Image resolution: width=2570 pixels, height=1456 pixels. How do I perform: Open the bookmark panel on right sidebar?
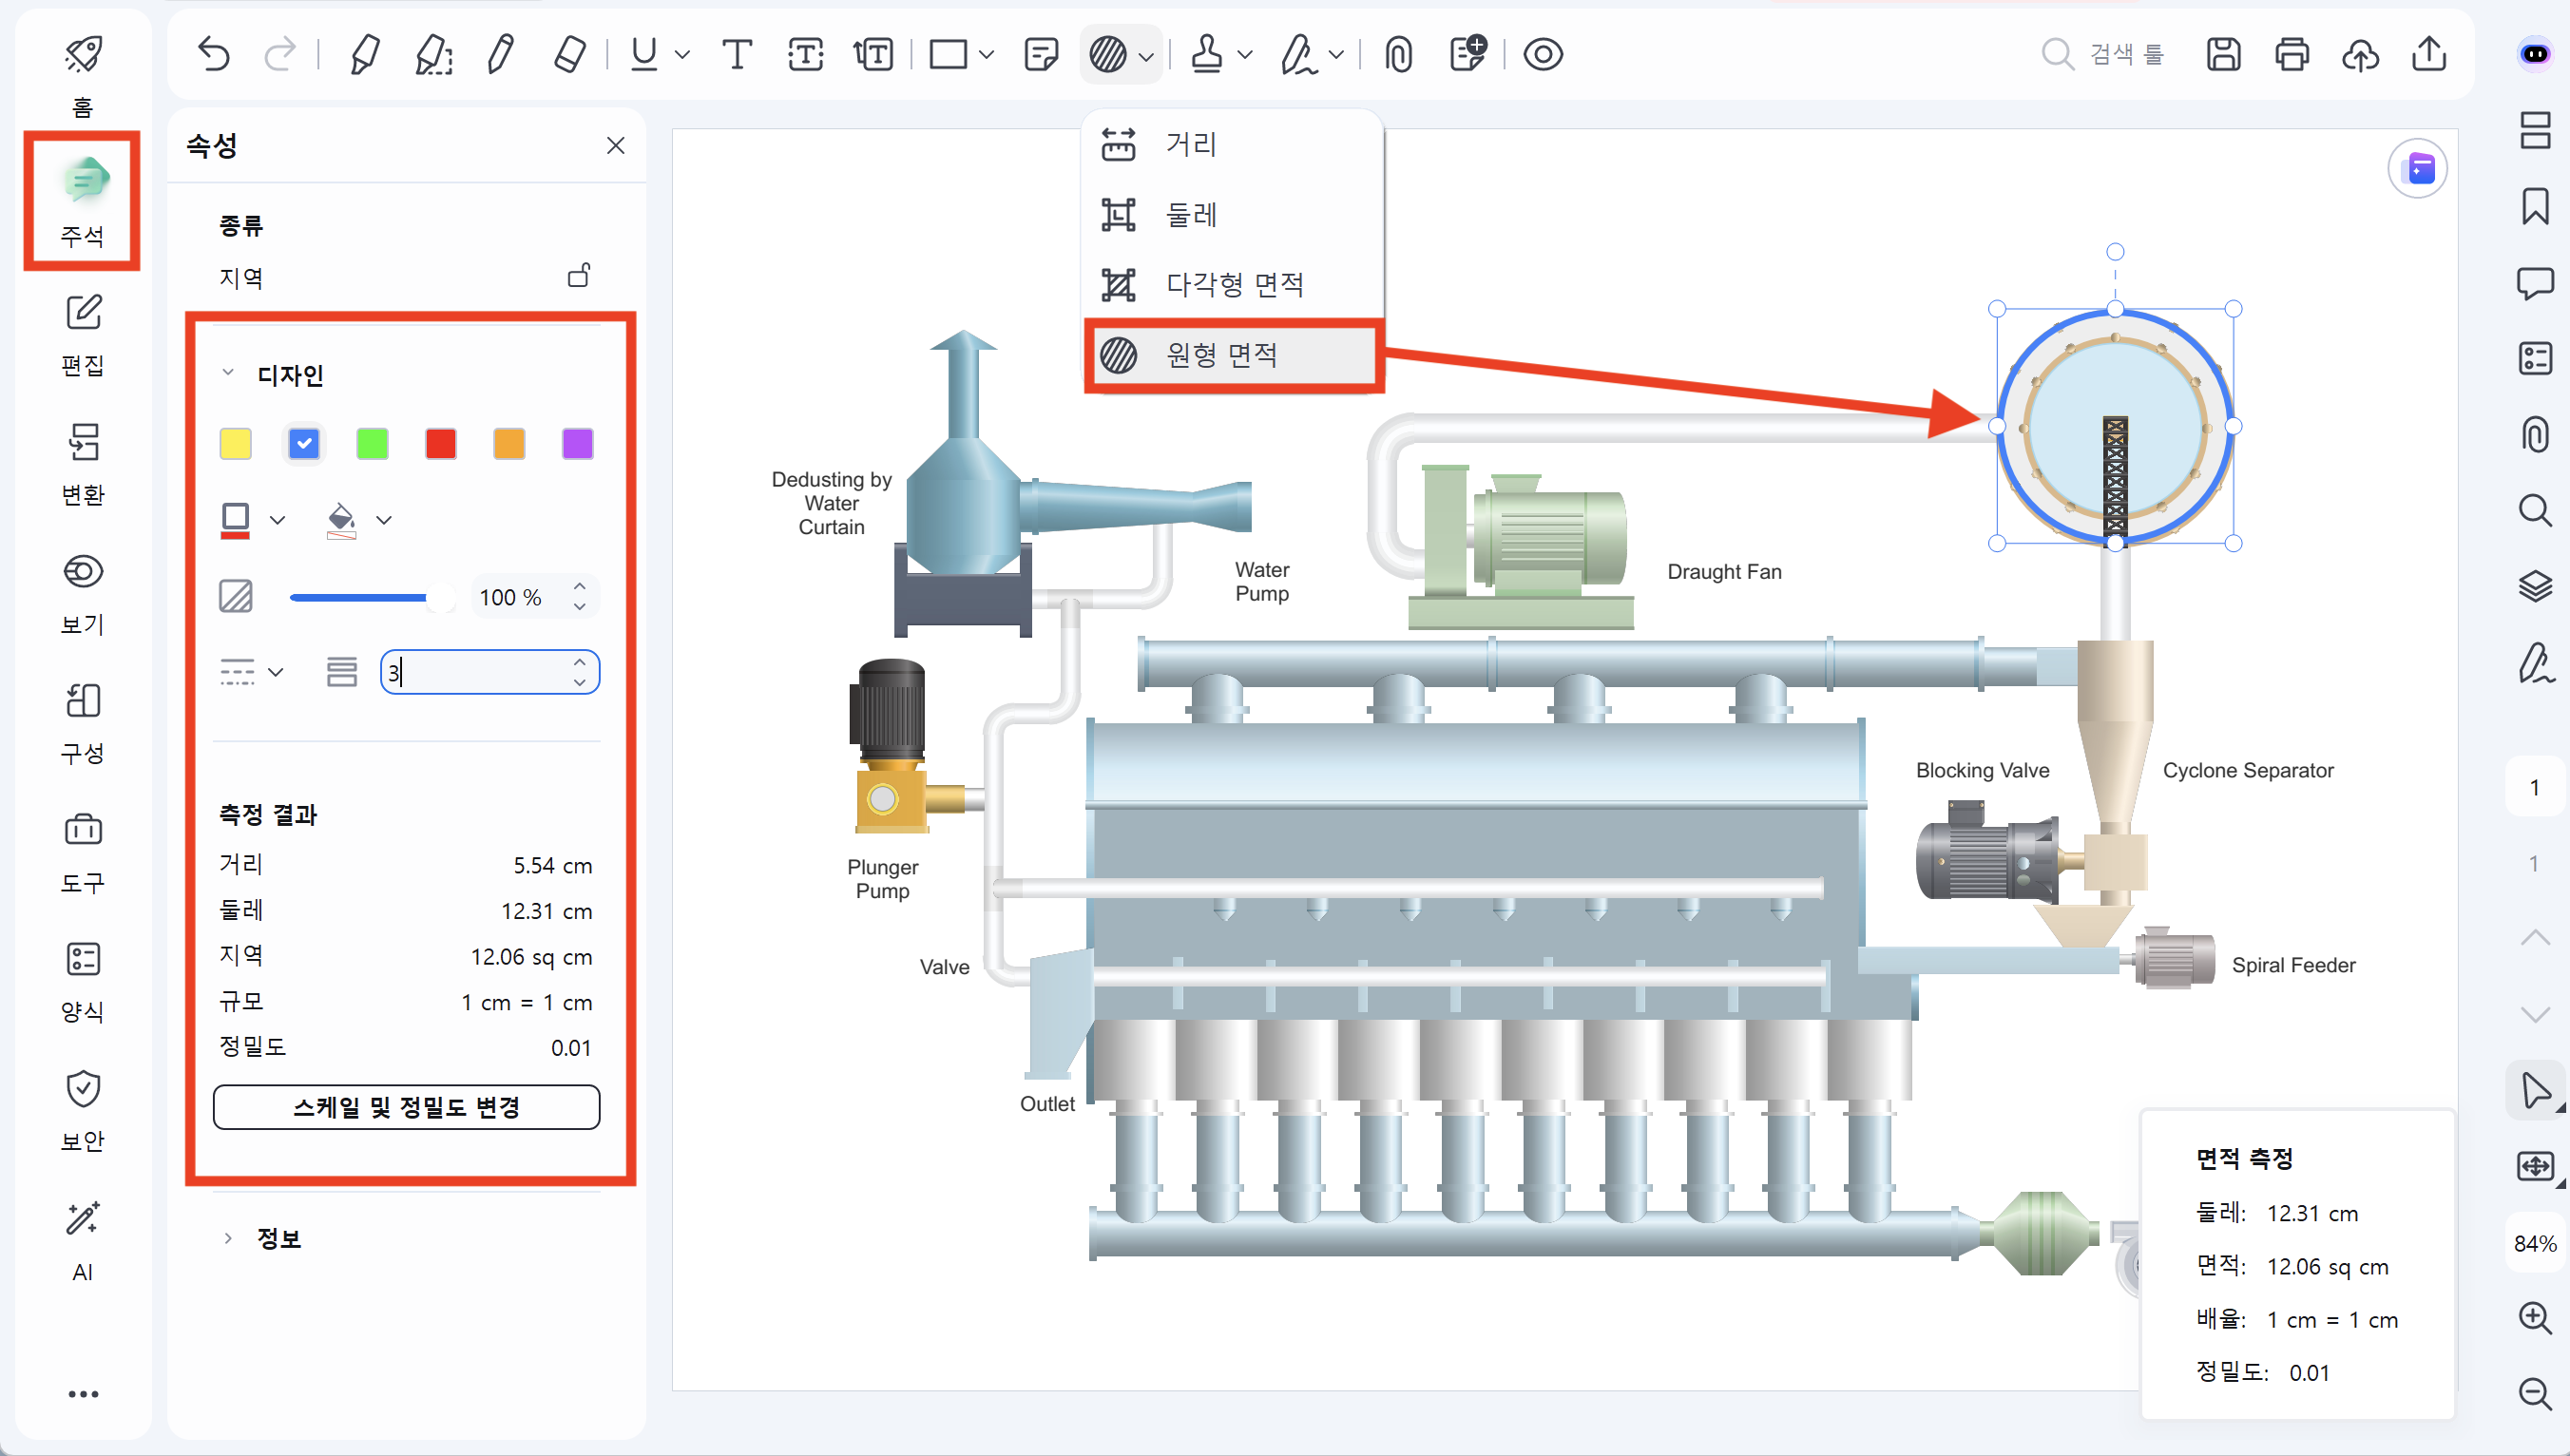pos(2535,206)
